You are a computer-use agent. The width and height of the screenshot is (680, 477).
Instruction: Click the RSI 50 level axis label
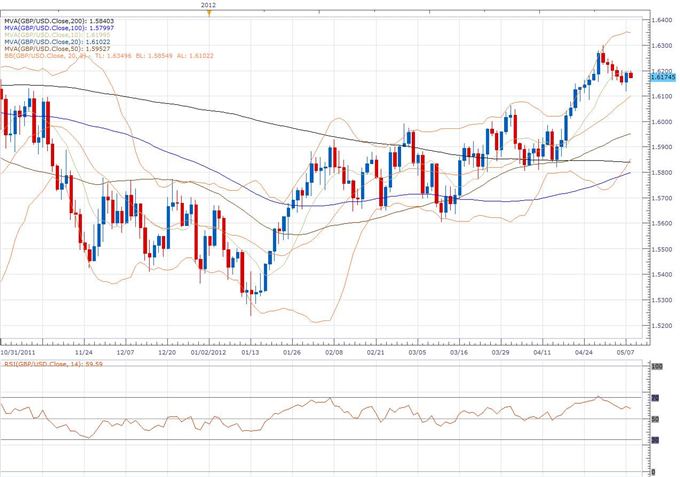(656, 419)
